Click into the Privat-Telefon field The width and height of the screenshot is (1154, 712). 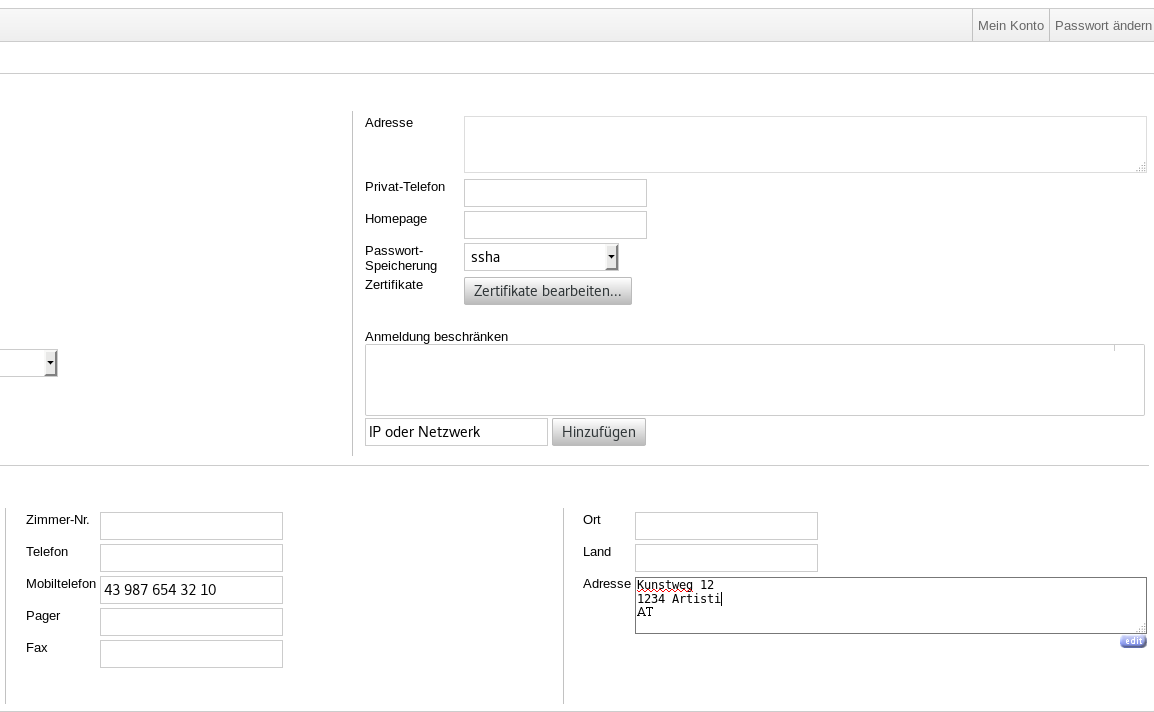(555, 193)
